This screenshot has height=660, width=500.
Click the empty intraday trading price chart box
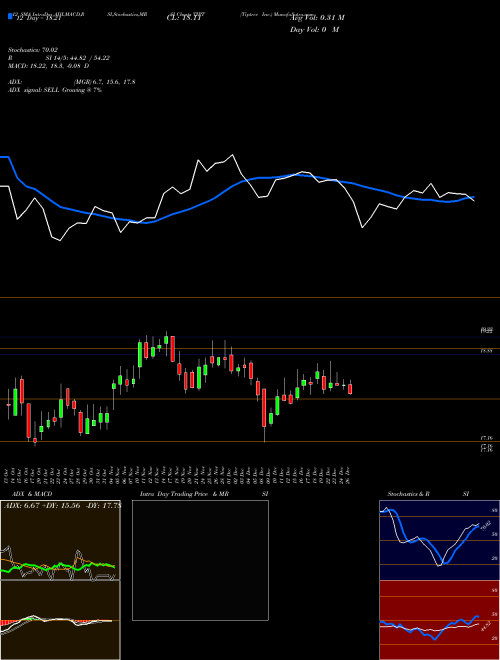200,560
